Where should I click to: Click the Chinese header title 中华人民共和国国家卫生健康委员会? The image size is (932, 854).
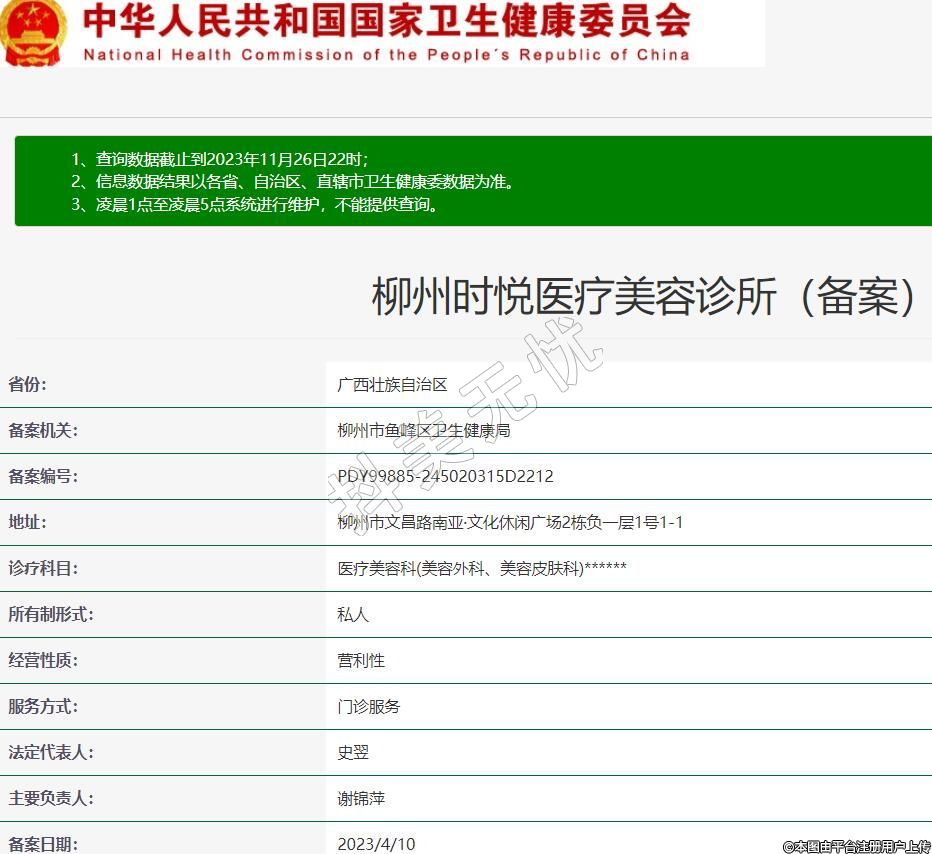point(386,20)
